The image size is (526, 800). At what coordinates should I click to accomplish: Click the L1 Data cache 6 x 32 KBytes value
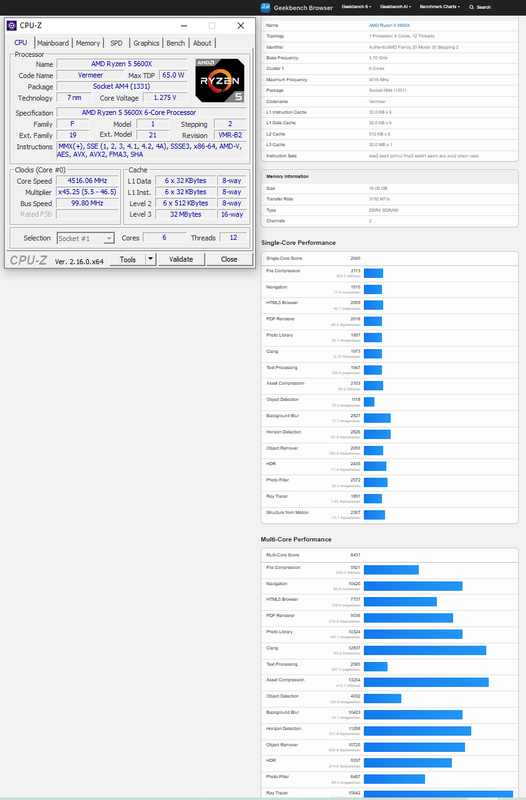pos(185,181)
